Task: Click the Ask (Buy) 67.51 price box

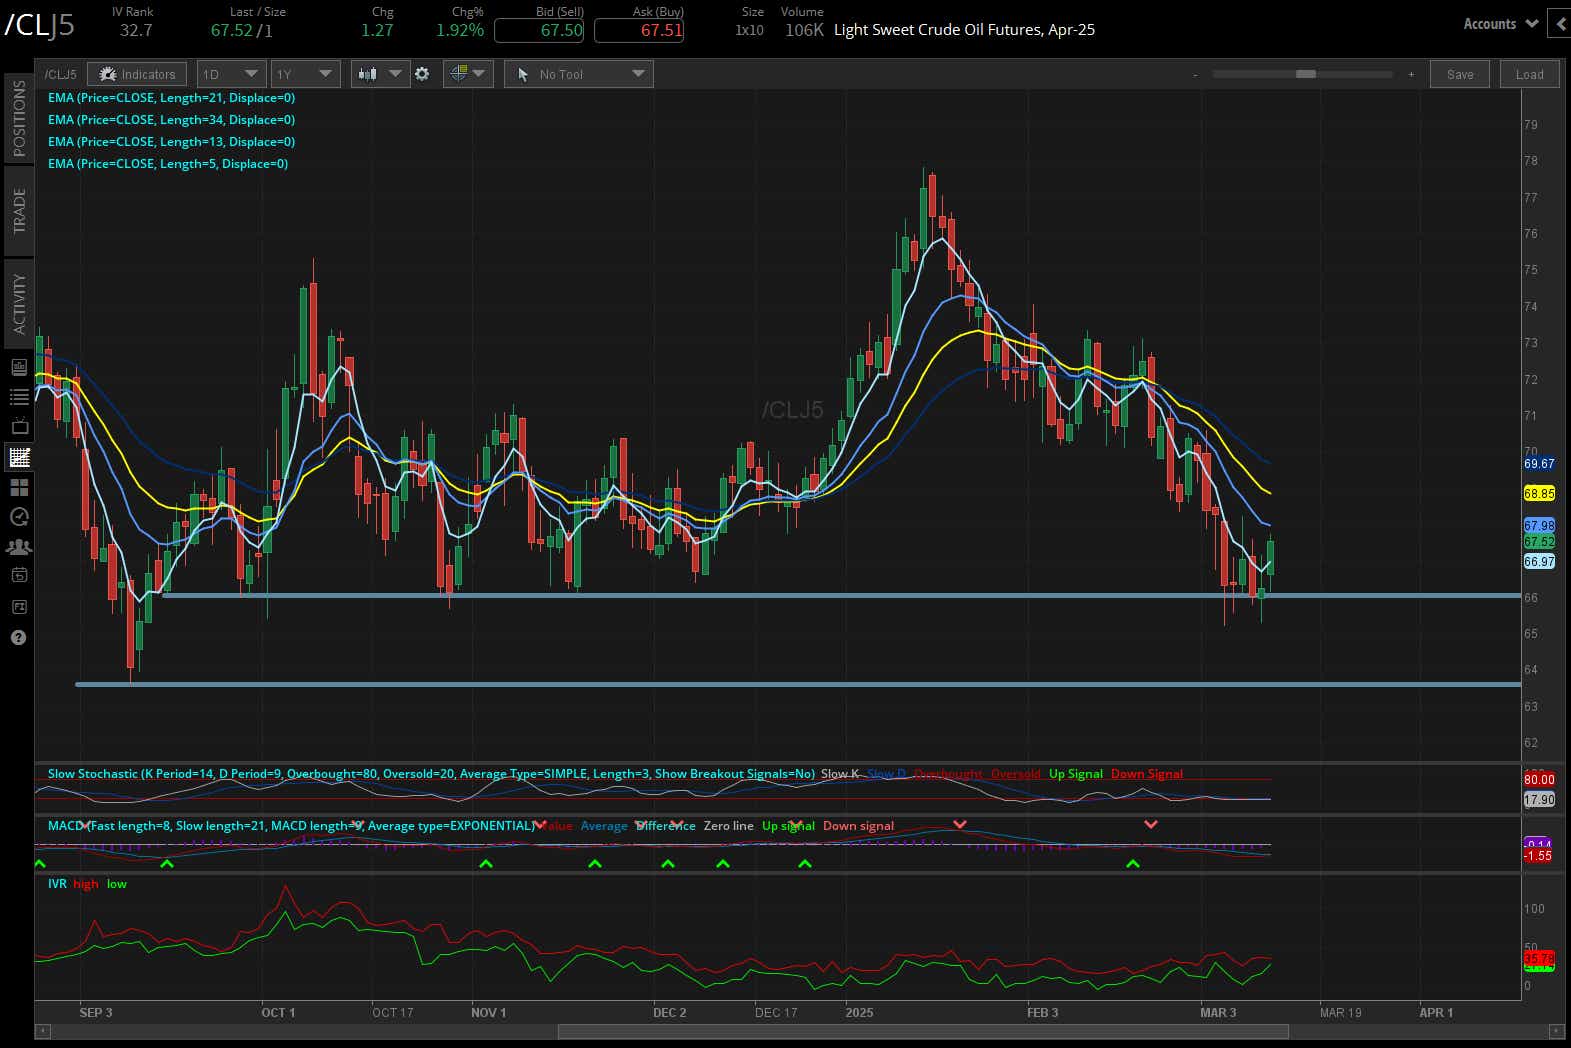Action: [639, 30]
